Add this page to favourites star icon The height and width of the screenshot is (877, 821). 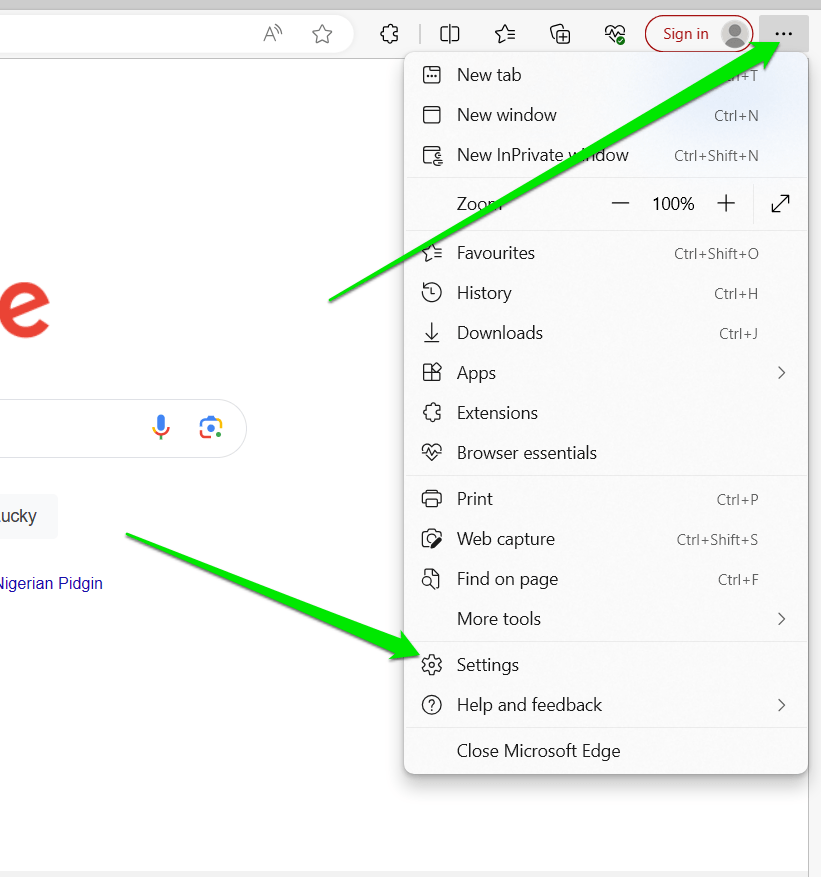pos(322,34)
